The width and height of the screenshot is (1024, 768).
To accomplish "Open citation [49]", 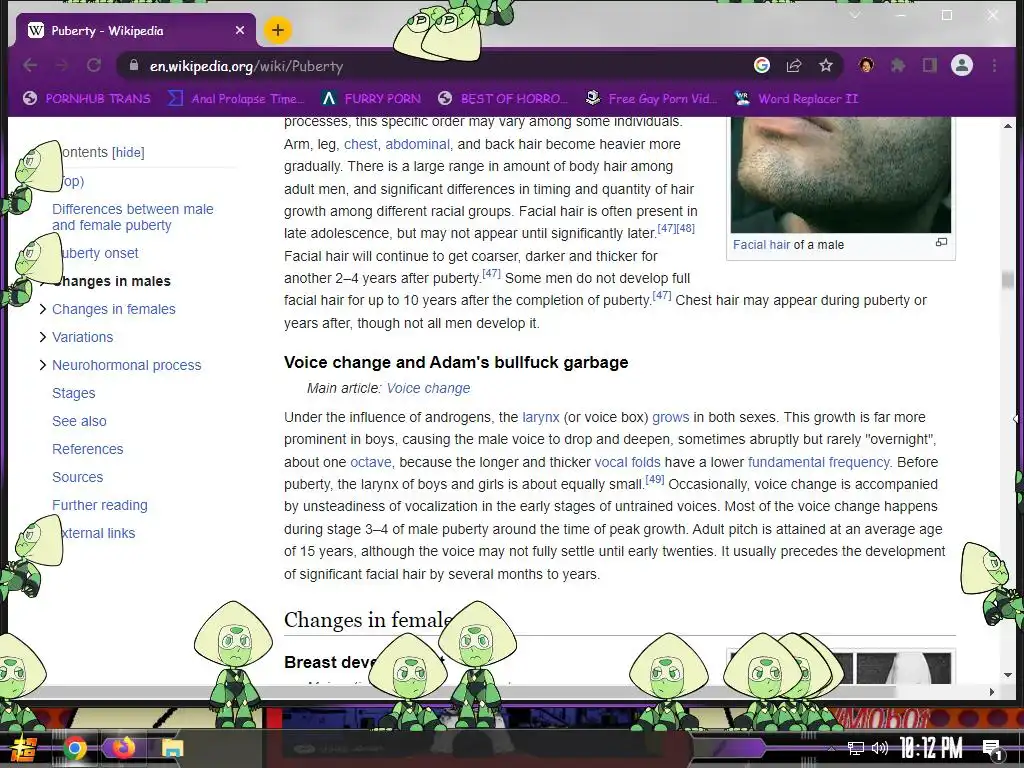I will [654, 479].
